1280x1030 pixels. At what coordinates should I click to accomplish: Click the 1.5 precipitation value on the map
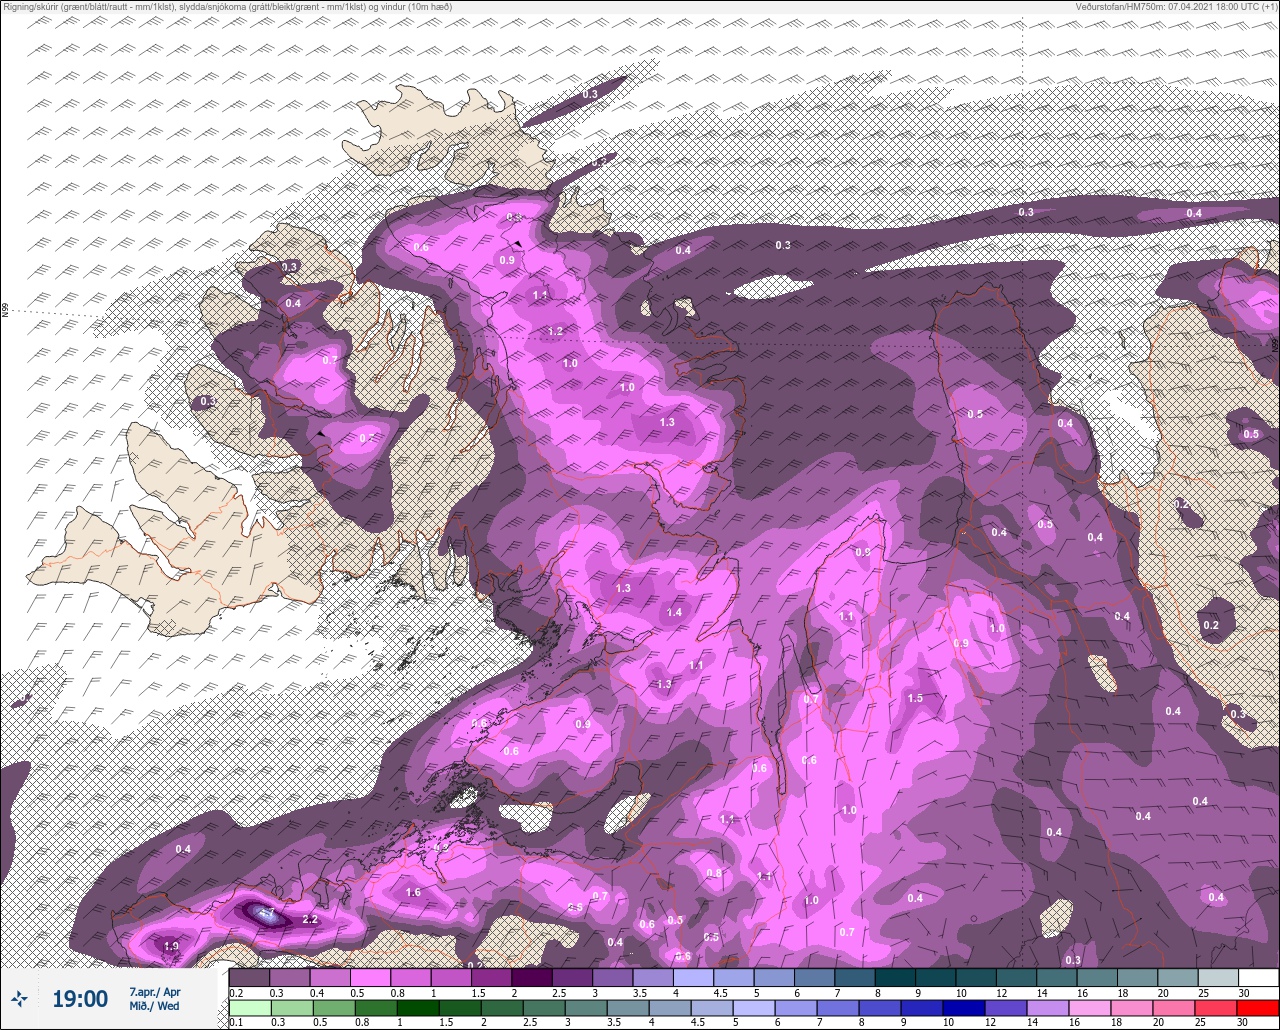pos(915,698)
